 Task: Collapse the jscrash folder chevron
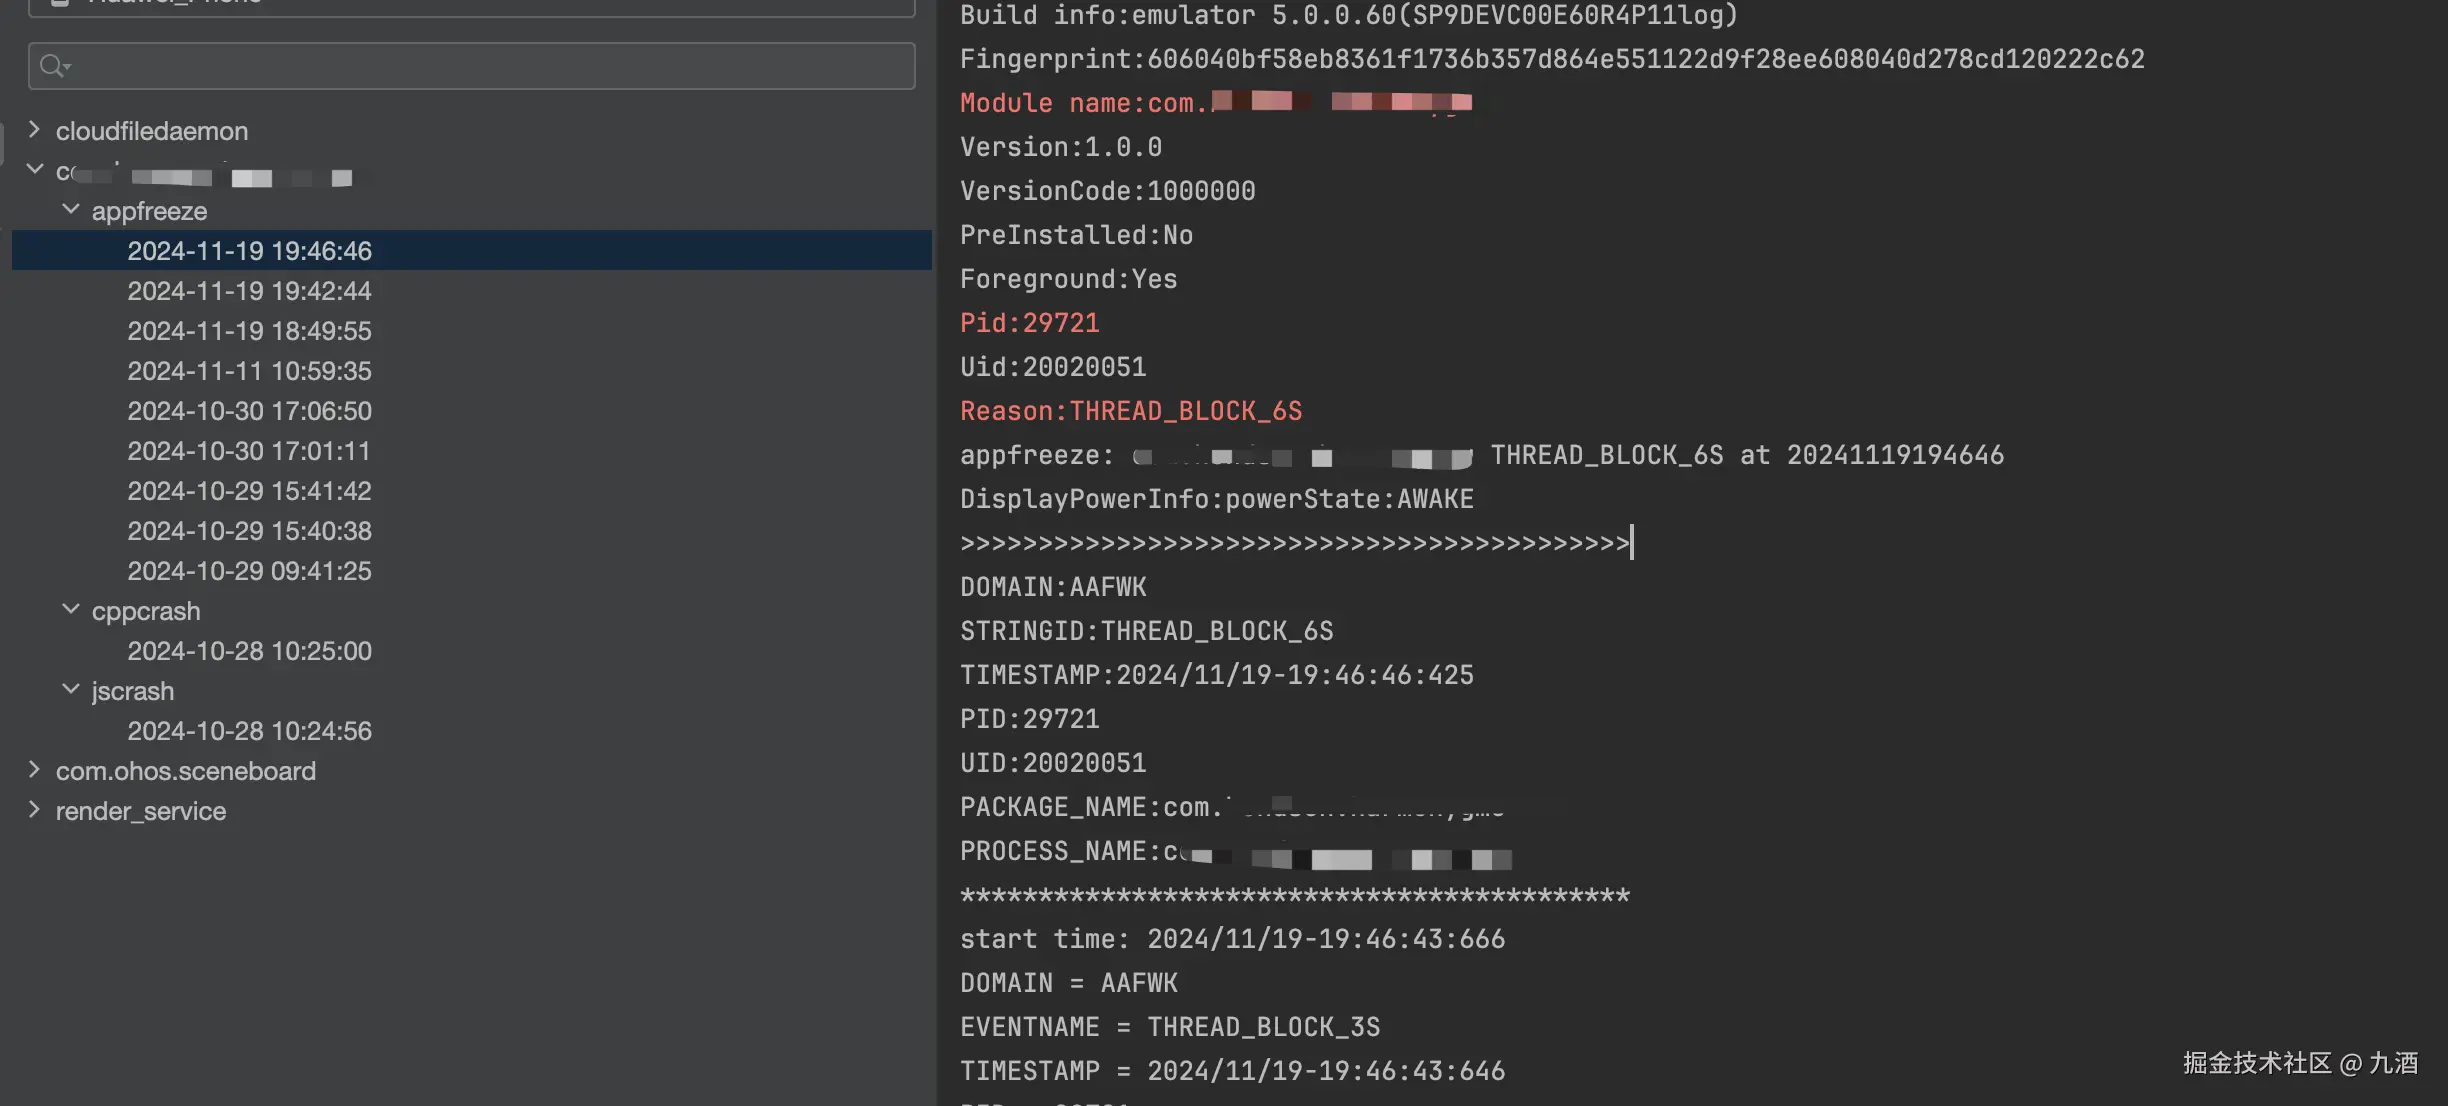[70, 690]
